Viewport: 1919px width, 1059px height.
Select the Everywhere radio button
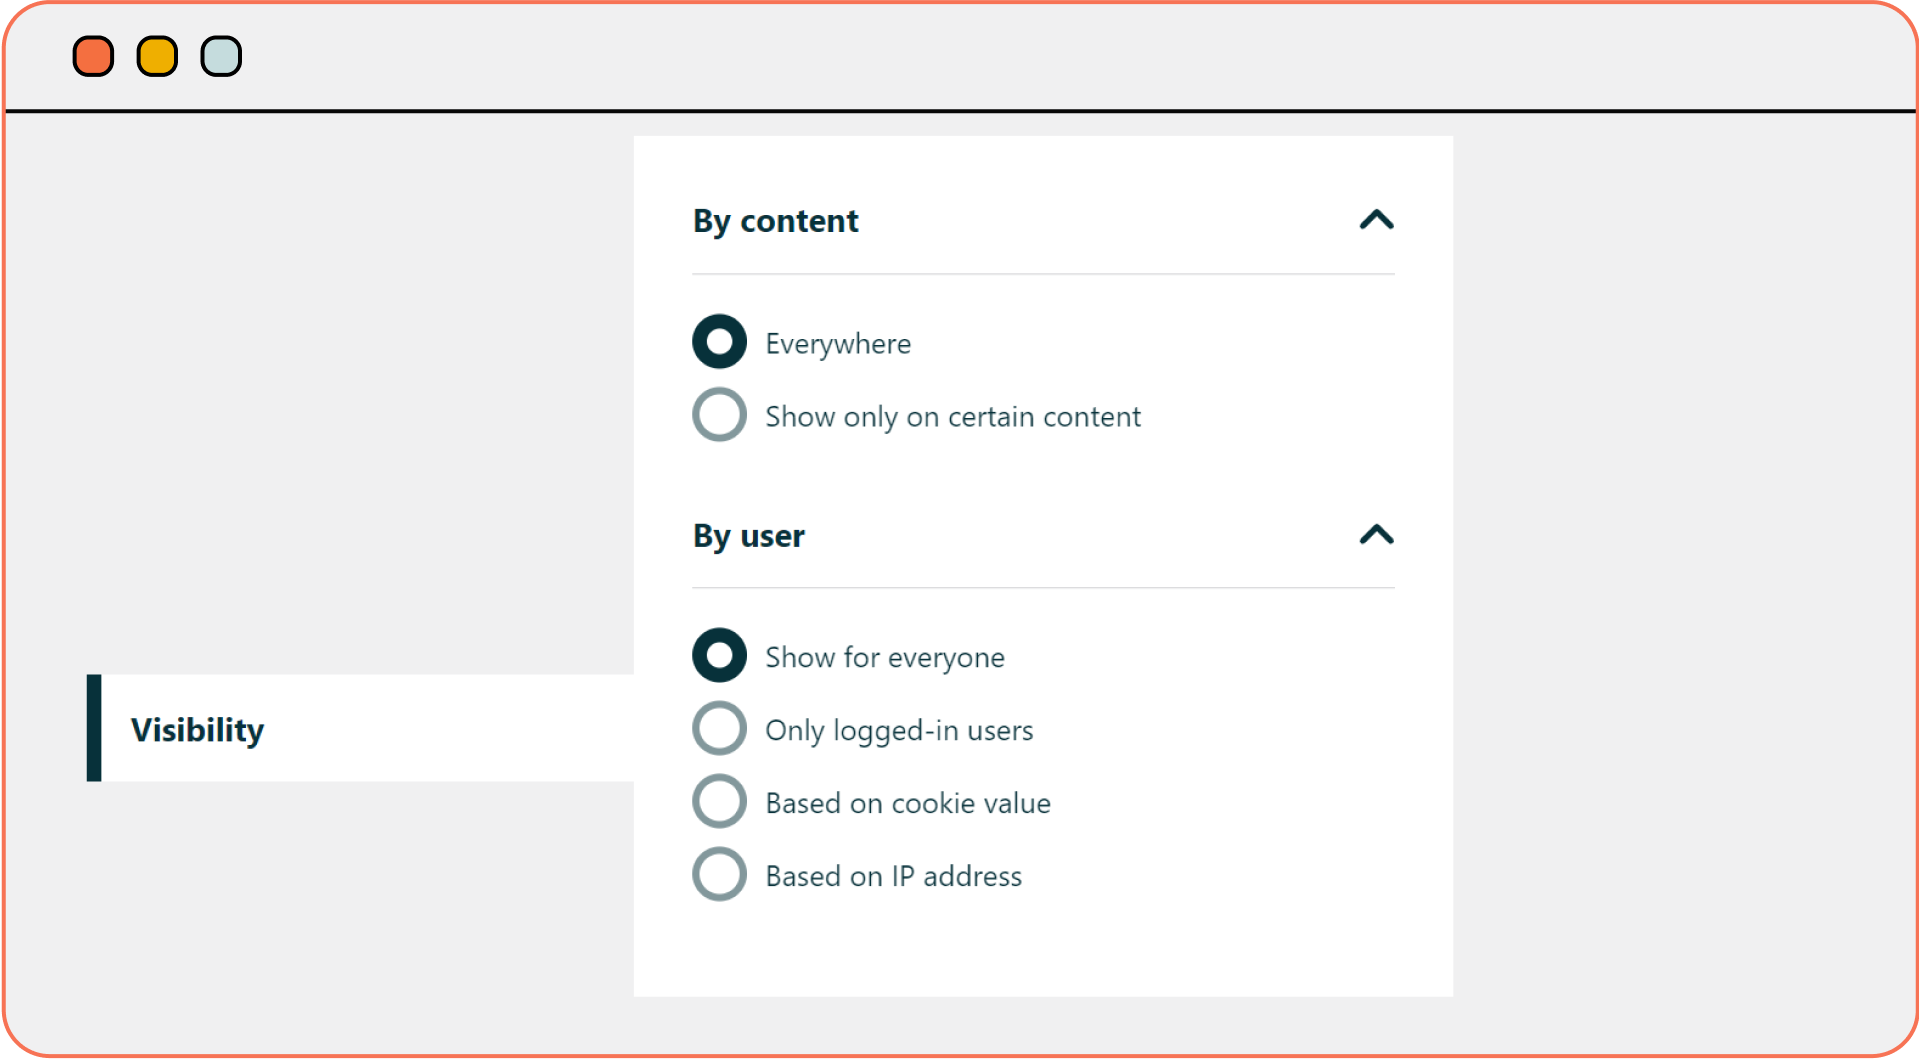(719, 342)
